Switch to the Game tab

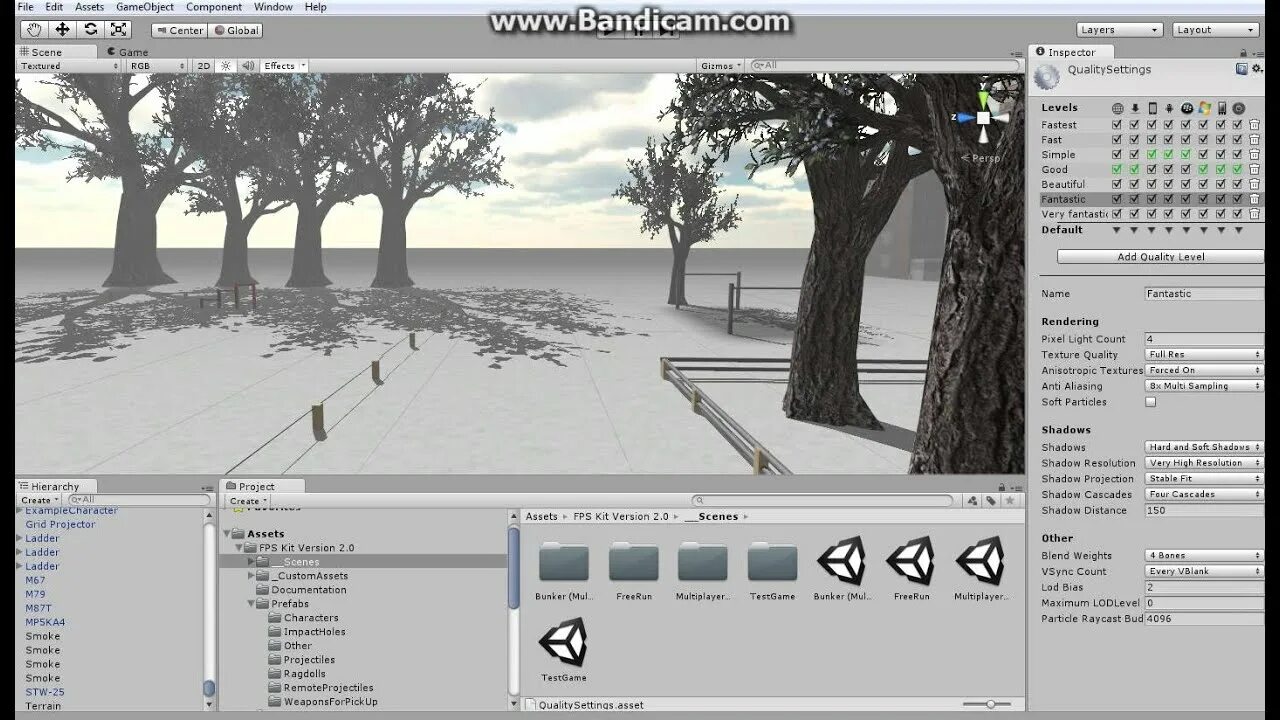point(127,52)
